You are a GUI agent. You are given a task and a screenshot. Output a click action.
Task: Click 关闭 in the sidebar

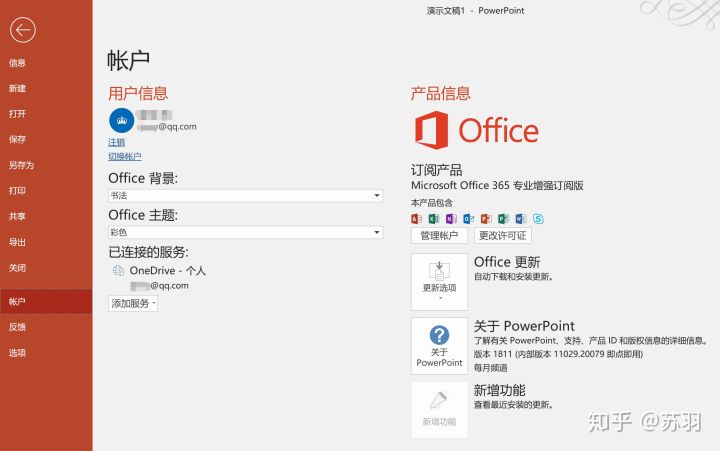coord(17,268)
